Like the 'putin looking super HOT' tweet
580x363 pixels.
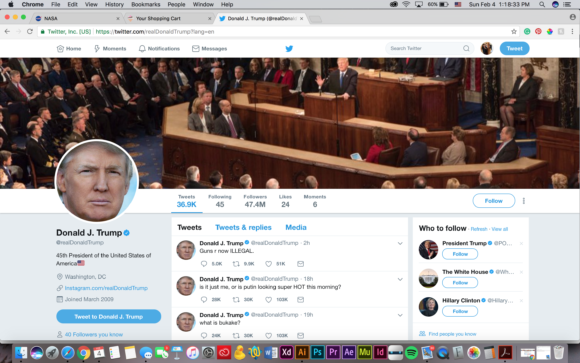[269, 300]
